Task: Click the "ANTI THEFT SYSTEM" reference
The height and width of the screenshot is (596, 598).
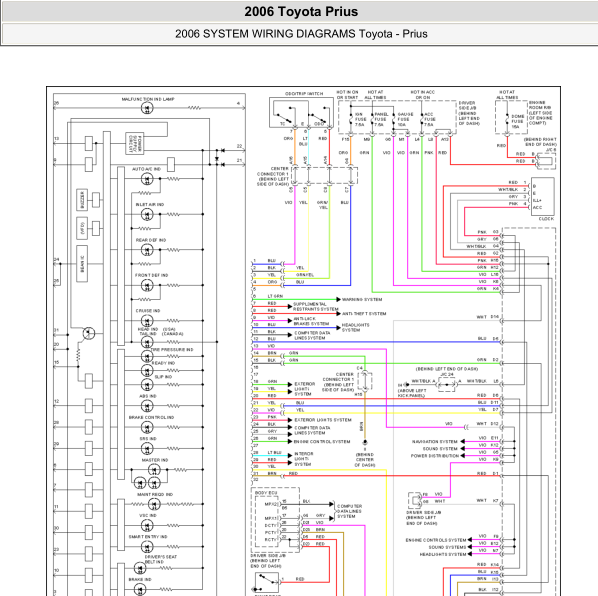Action: pyautogui.click(x=364, y=314)
